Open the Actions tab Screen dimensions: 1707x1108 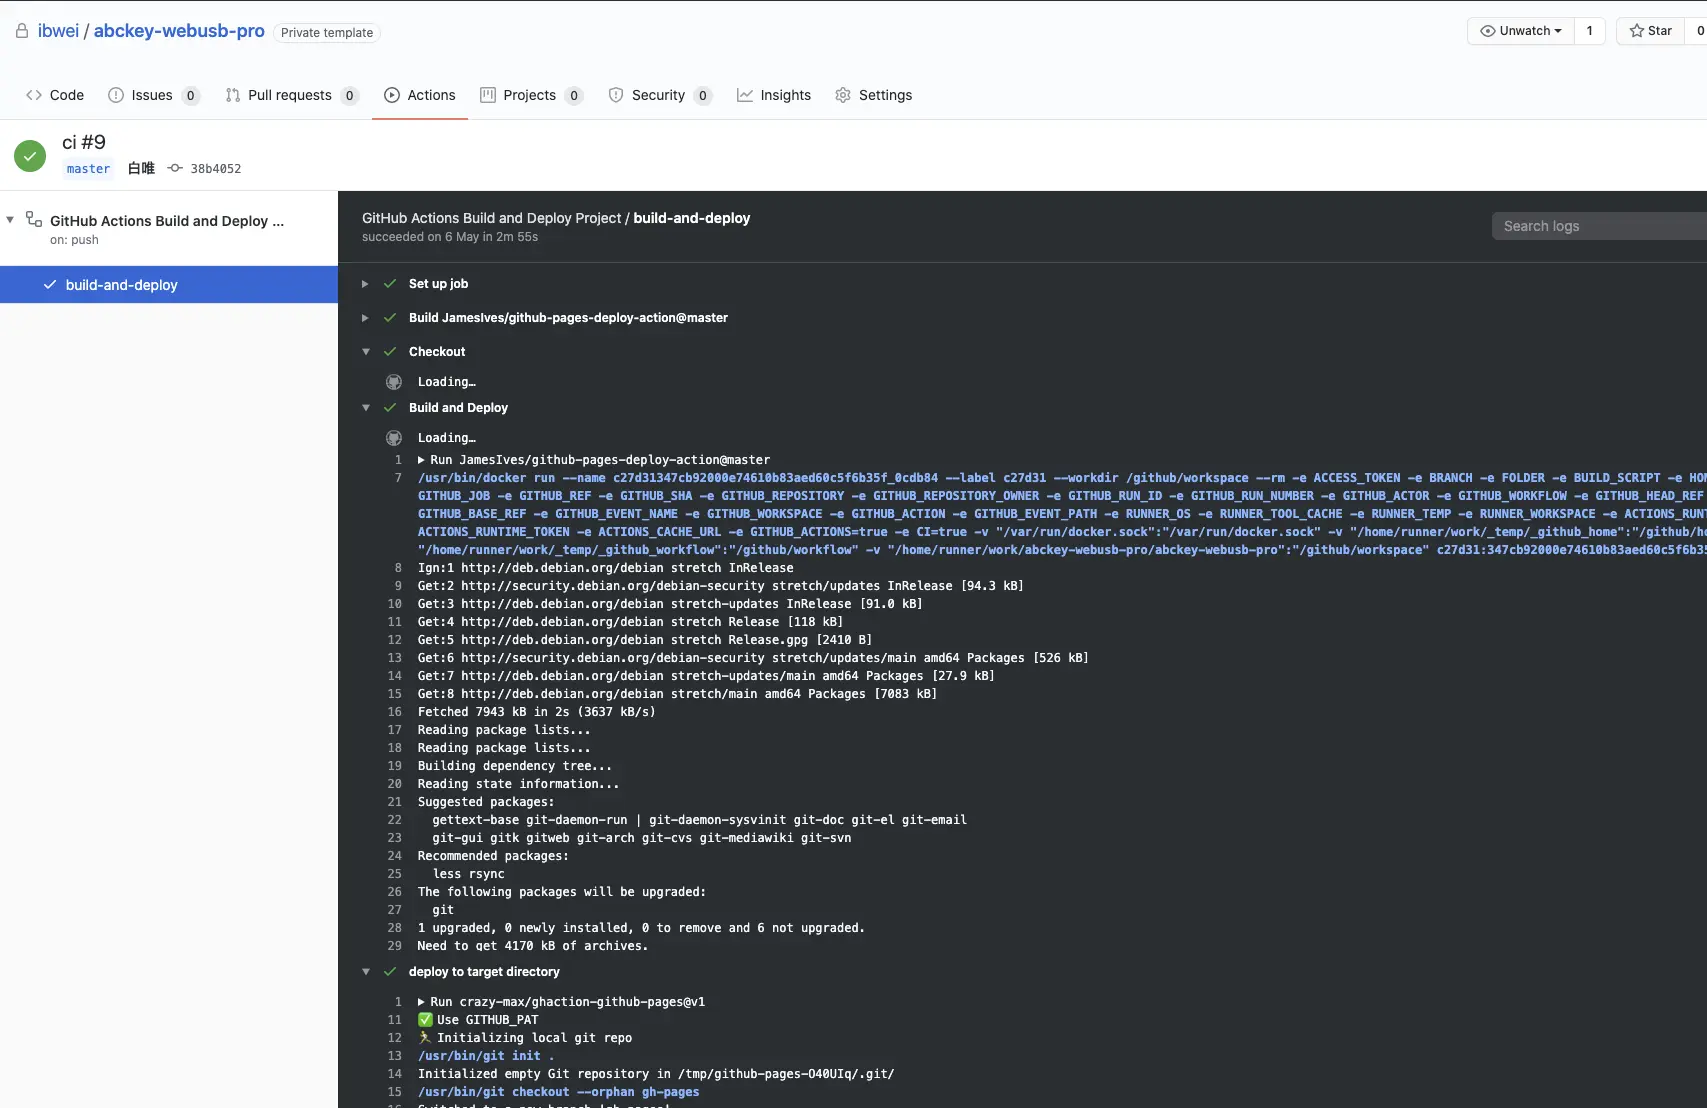coord(420,95)
